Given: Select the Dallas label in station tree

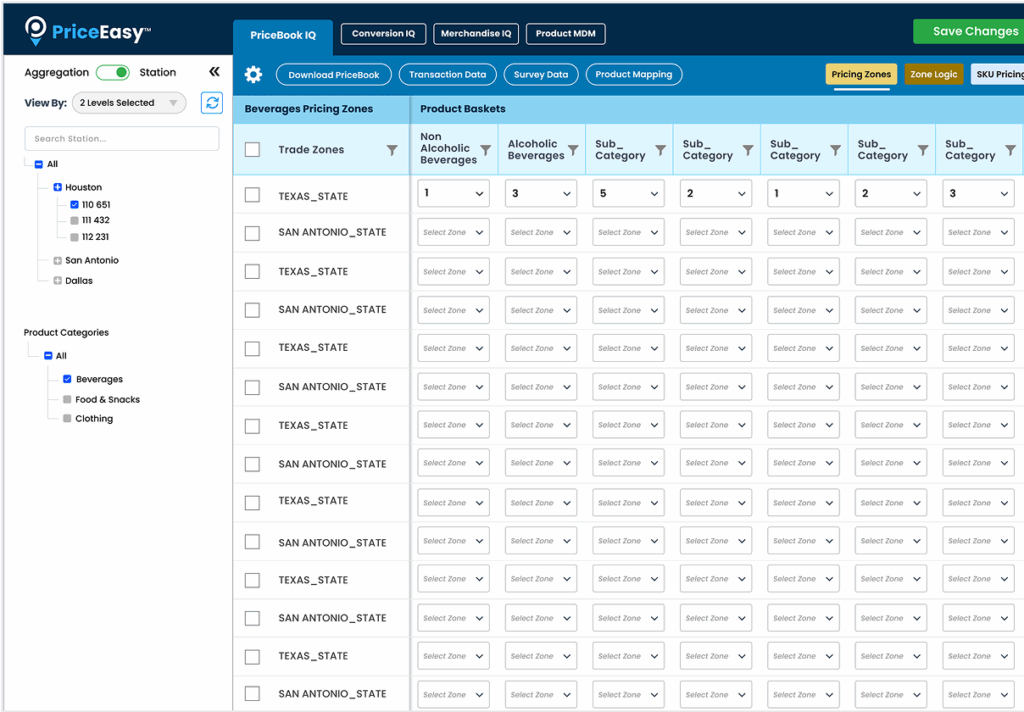Looking at the screenshot, I should 79,281.
